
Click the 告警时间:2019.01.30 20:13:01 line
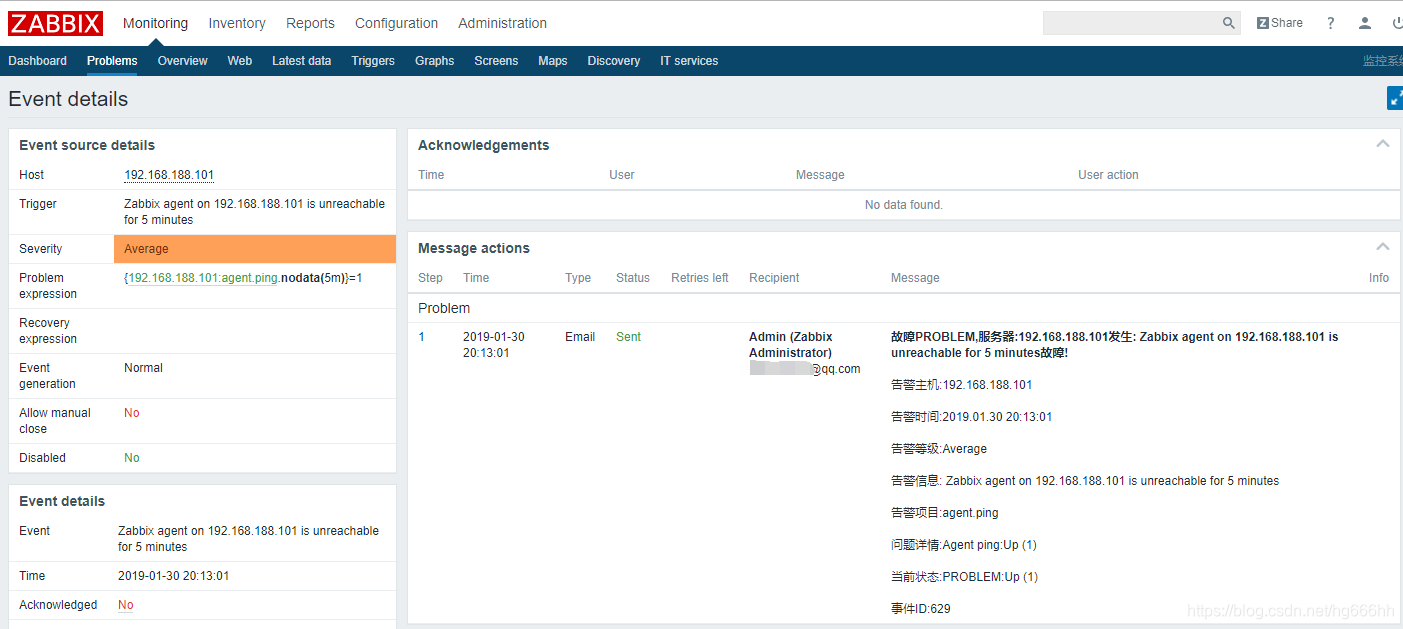tap(971, 417)
